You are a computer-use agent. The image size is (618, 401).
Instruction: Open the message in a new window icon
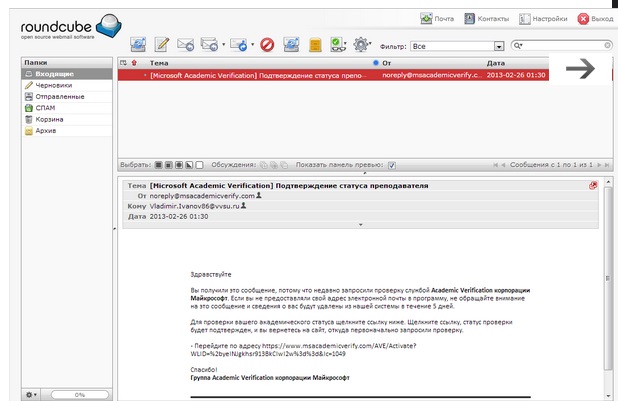[593, 185]
